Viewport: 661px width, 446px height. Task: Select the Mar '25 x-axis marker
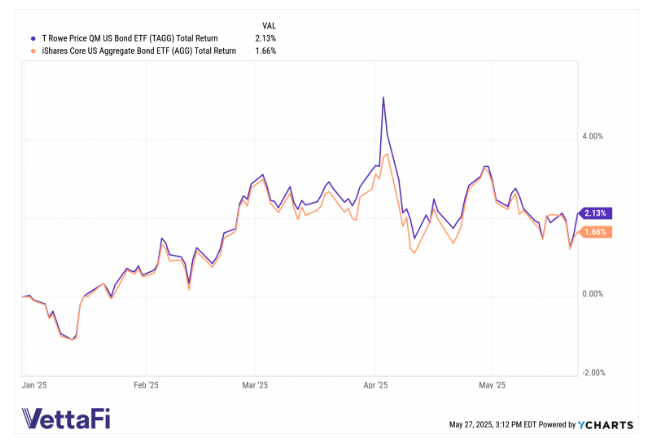coord(255,384)
